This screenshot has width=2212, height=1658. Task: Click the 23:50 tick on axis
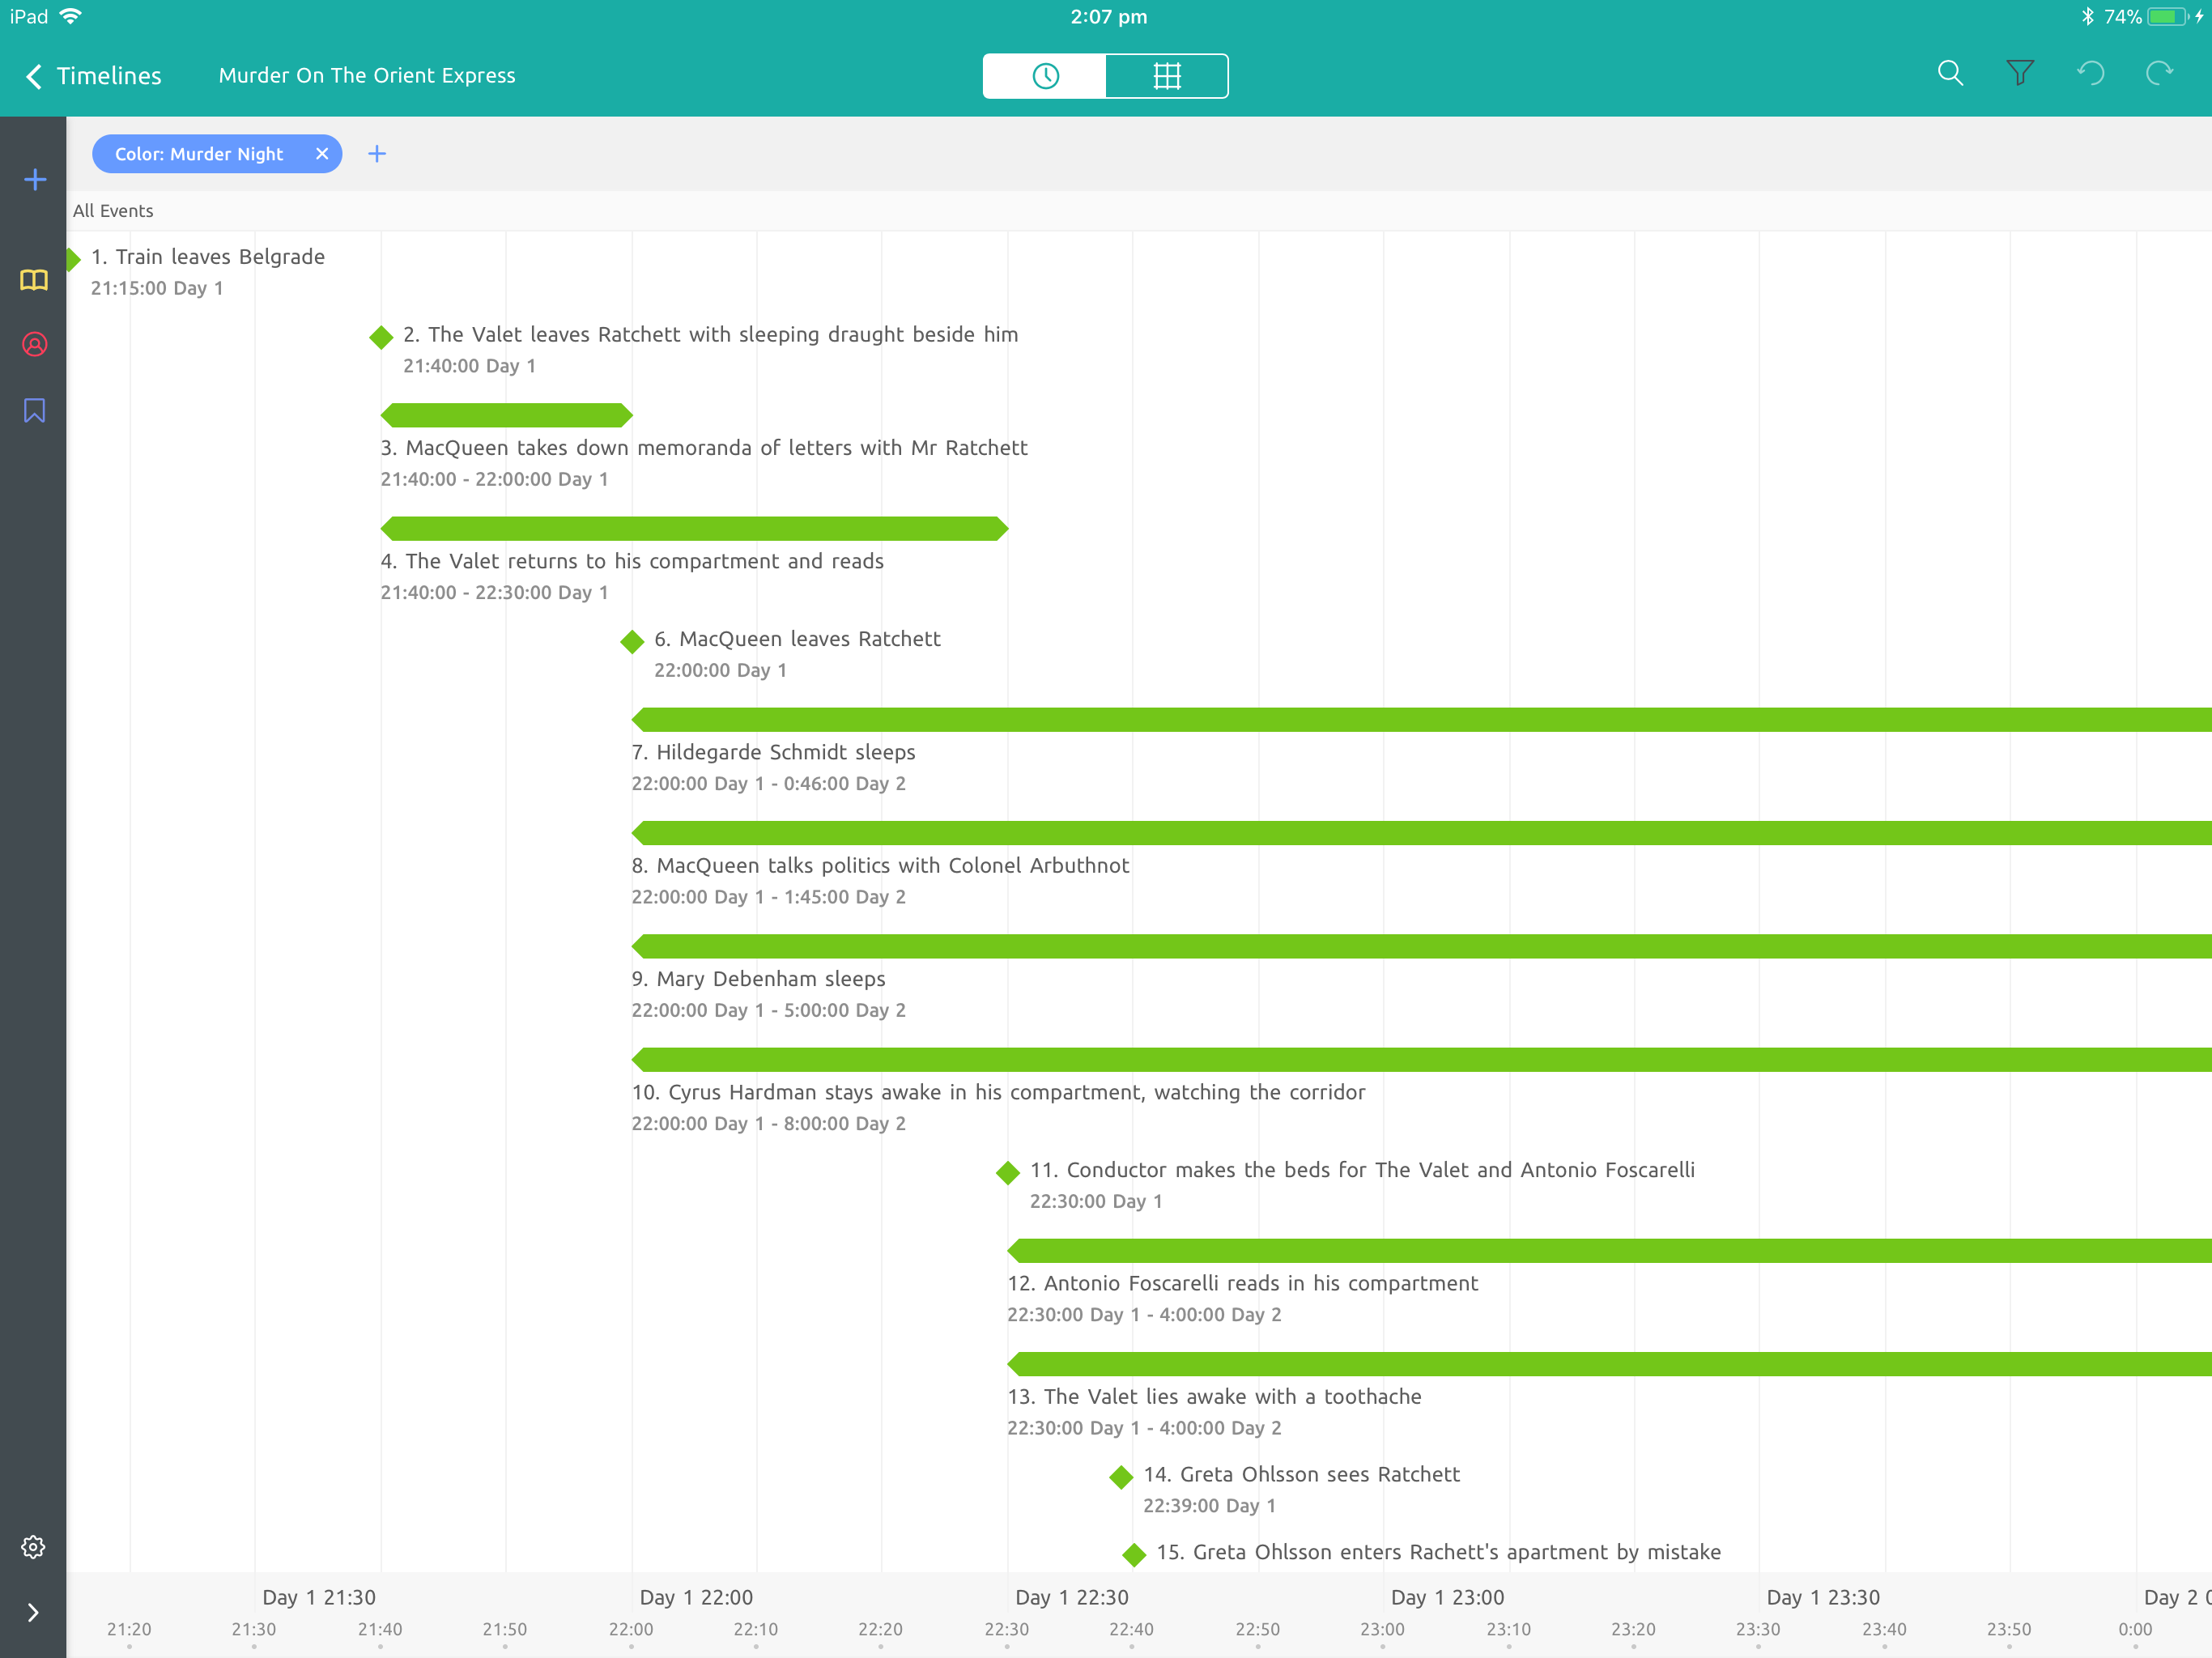click(x=2009, y=1630)
